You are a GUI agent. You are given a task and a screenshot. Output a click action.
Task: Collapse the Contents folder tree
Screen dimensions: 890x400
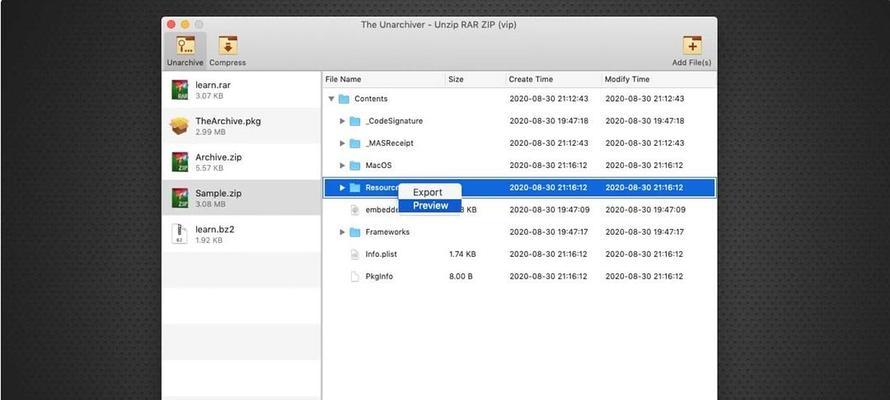tap(331, 99)
